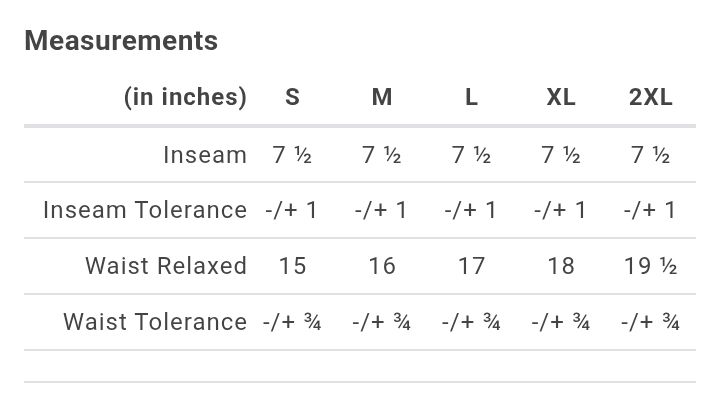Click the Measurements heading

point(121,41)
